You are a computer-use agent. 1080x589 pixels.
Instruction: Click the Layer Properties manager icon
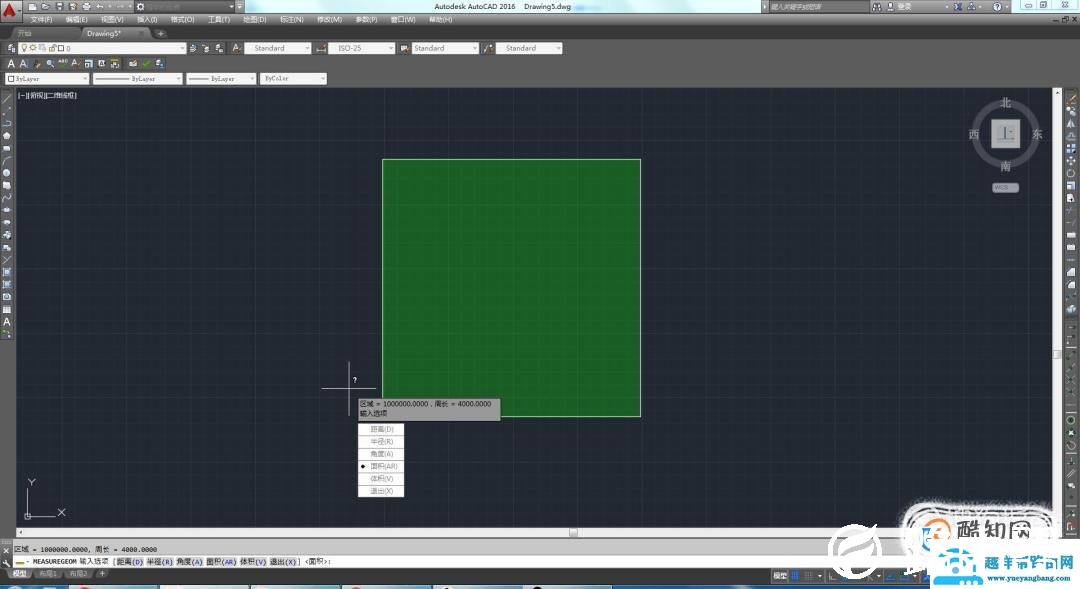point(11,48)
